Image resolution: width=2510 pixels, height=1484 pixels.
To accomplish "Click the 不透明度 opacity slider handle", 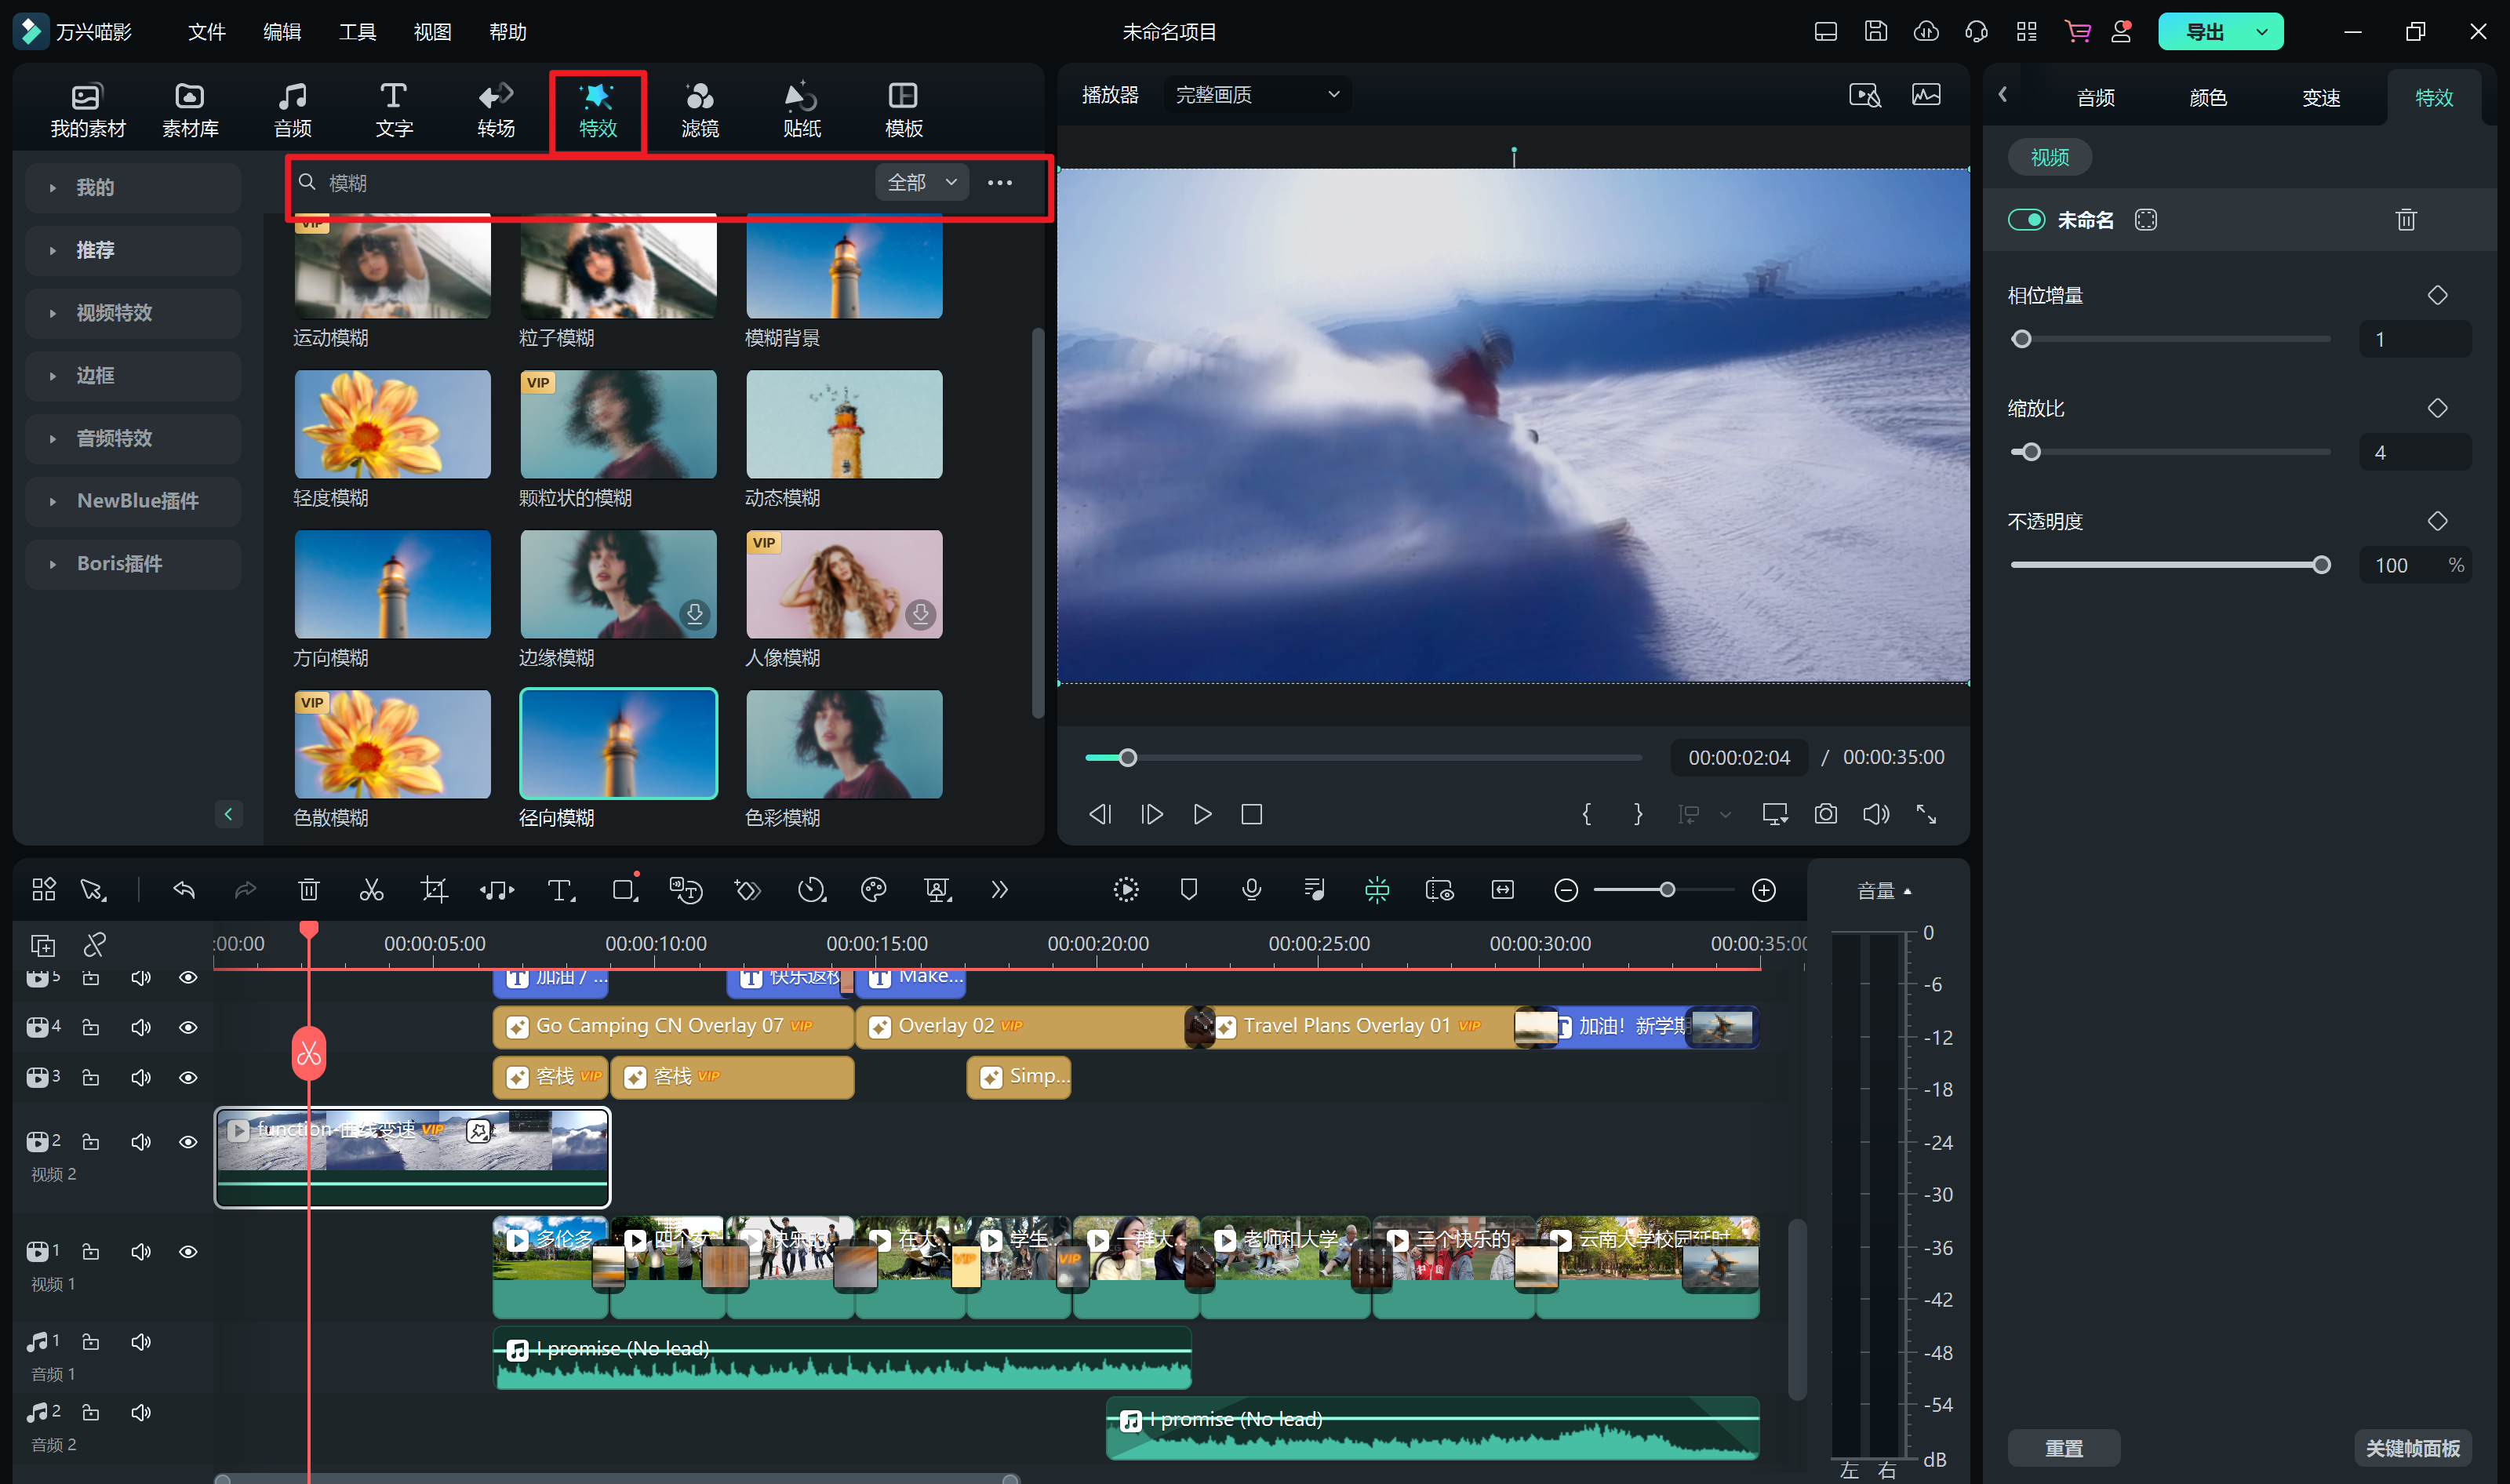I will pyautogui.click(x=2321, y=565).
